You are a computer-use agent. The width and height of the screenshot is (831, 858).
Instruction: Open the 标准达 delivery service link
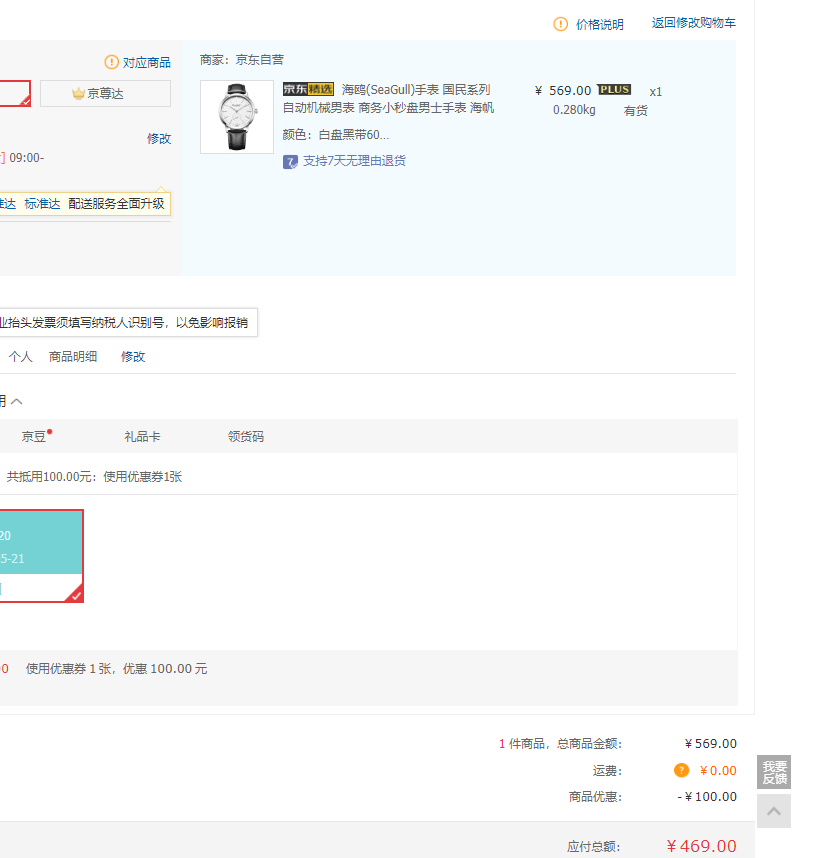click(42, 204)
